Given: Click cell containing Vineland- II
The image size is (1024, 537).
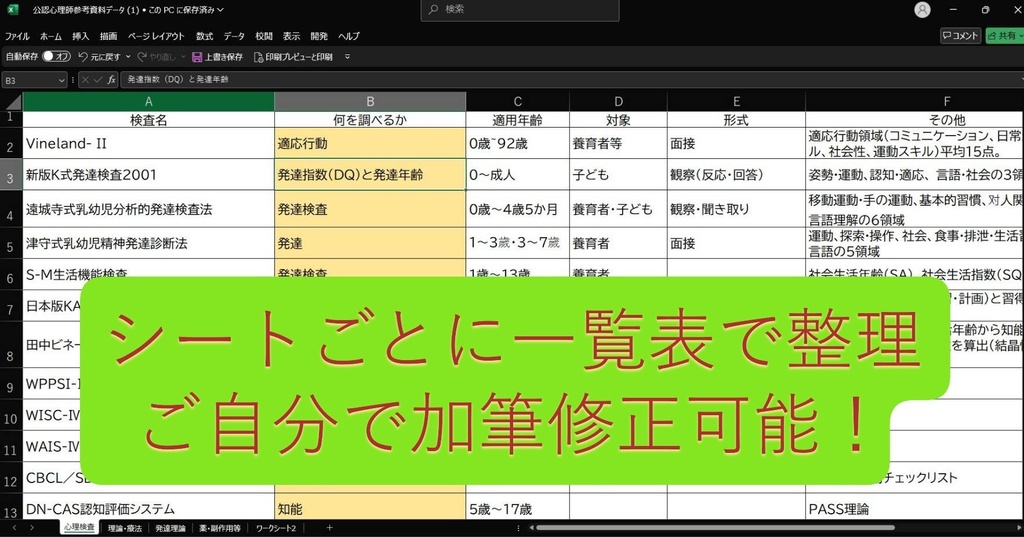Looking at the screenshot, I should tap(148, 144).
